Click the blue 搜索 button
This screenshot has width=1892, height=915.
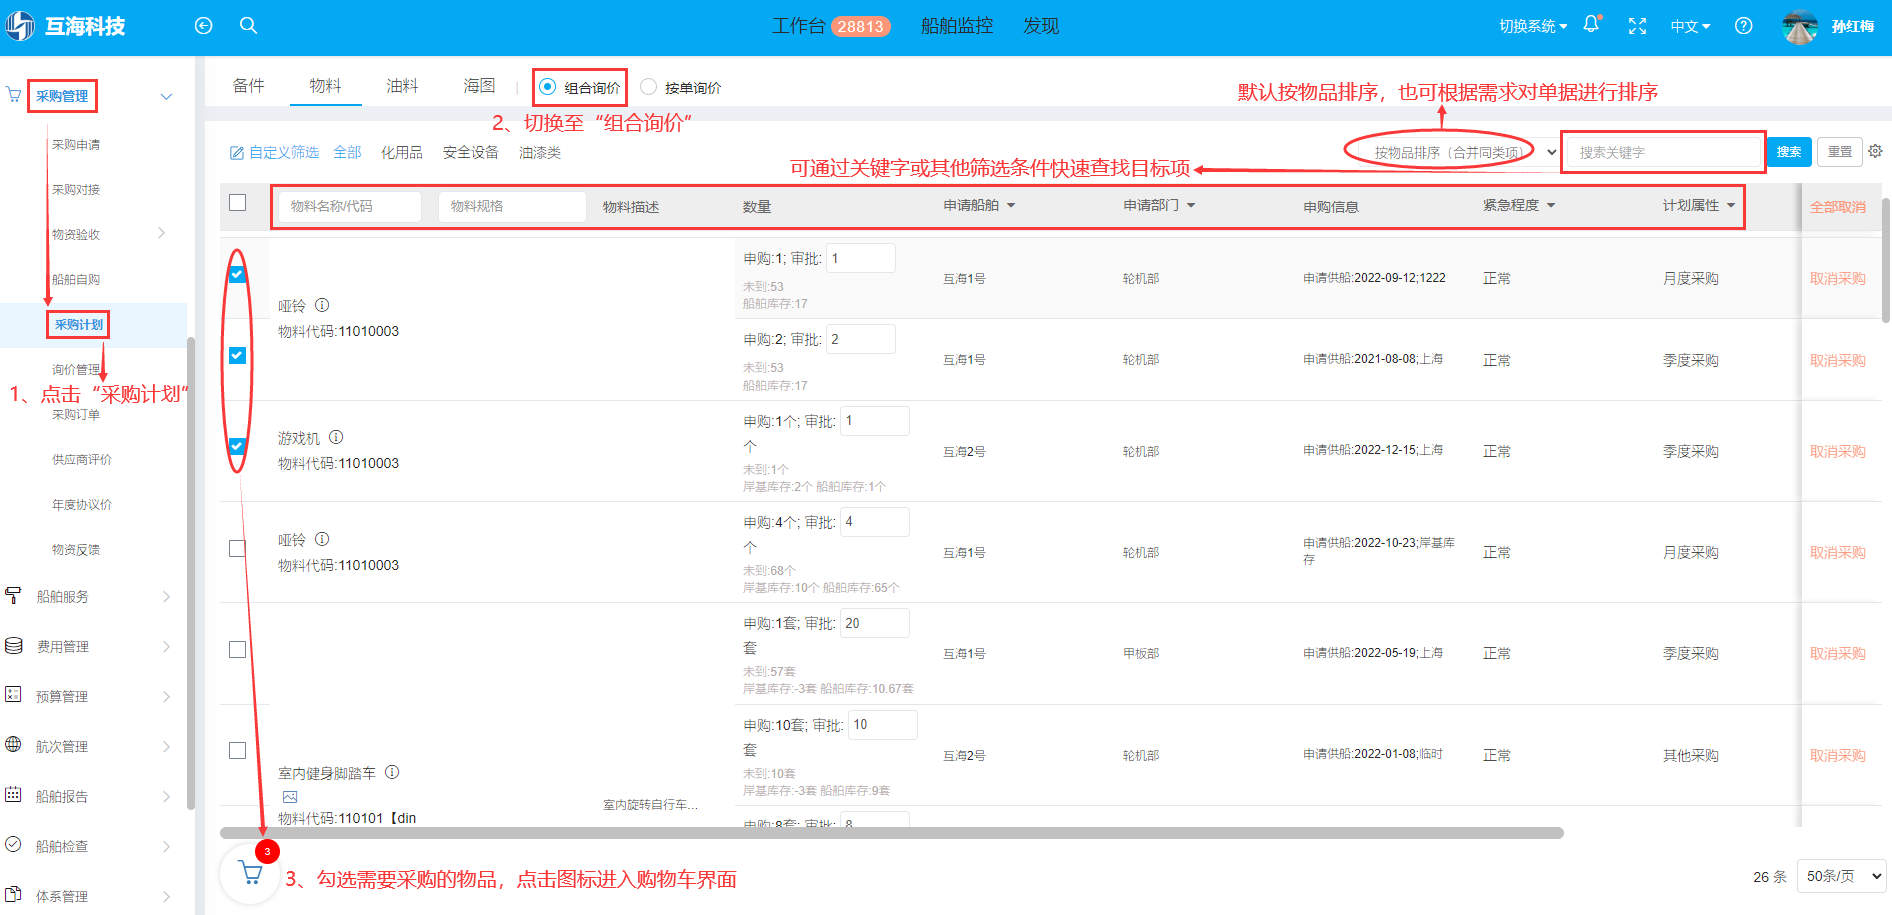[1789, 152]
